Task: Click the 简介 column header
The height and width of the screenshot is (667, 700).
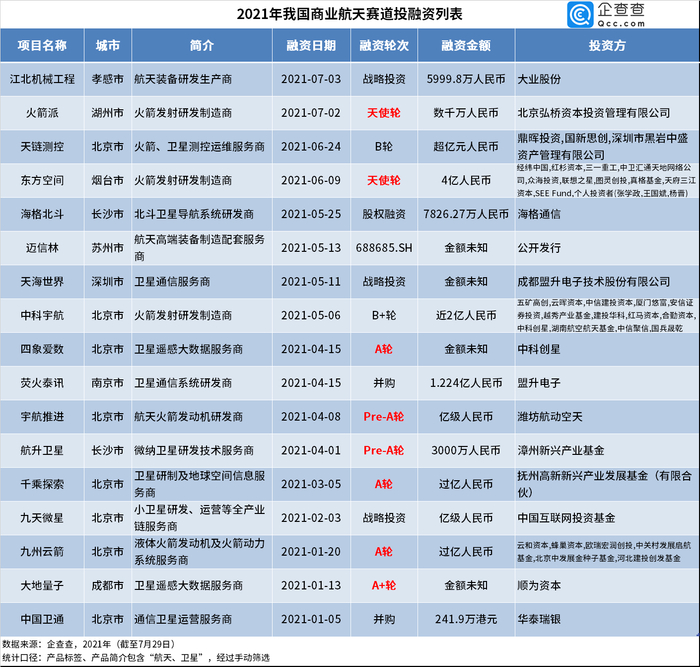Action: click(202, 45)
